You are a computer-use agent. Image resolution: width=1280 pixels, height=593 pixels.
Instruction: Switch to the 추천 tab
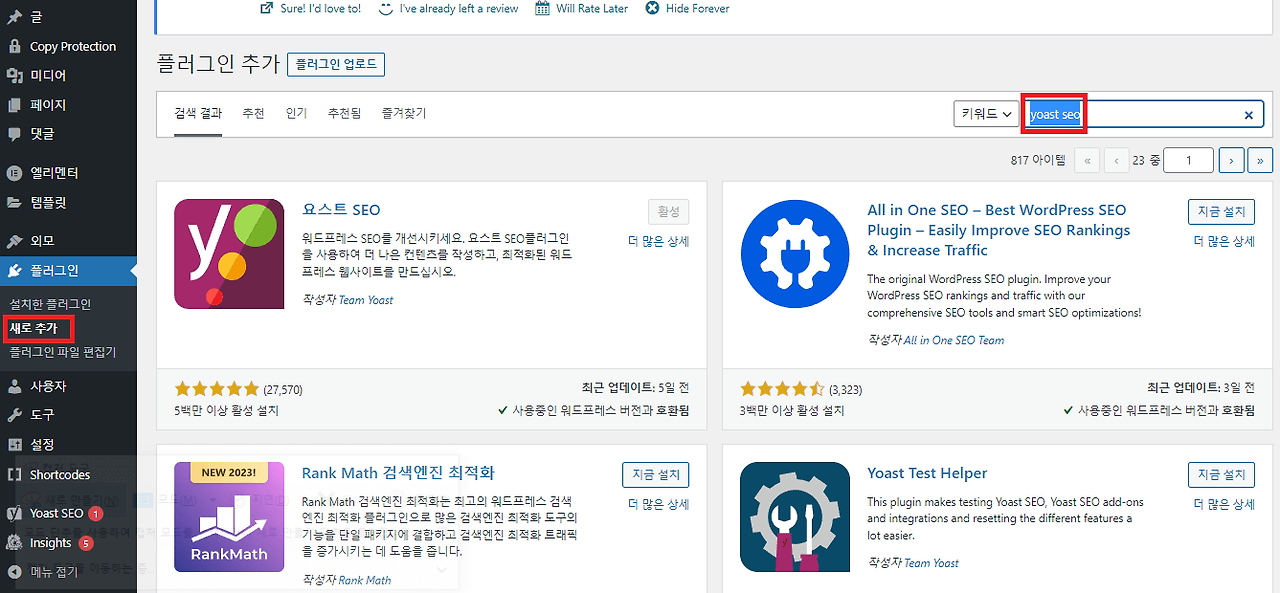[x=253, y=113]
